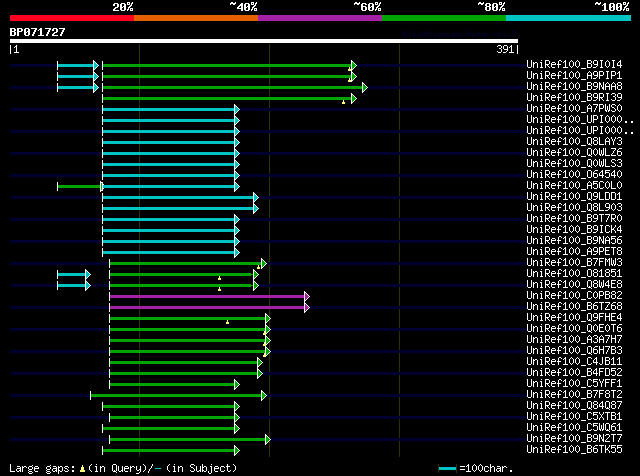Select the UniRef100_C5XTB1 label
The image size is (640, 476).
[x=574, y=417]
